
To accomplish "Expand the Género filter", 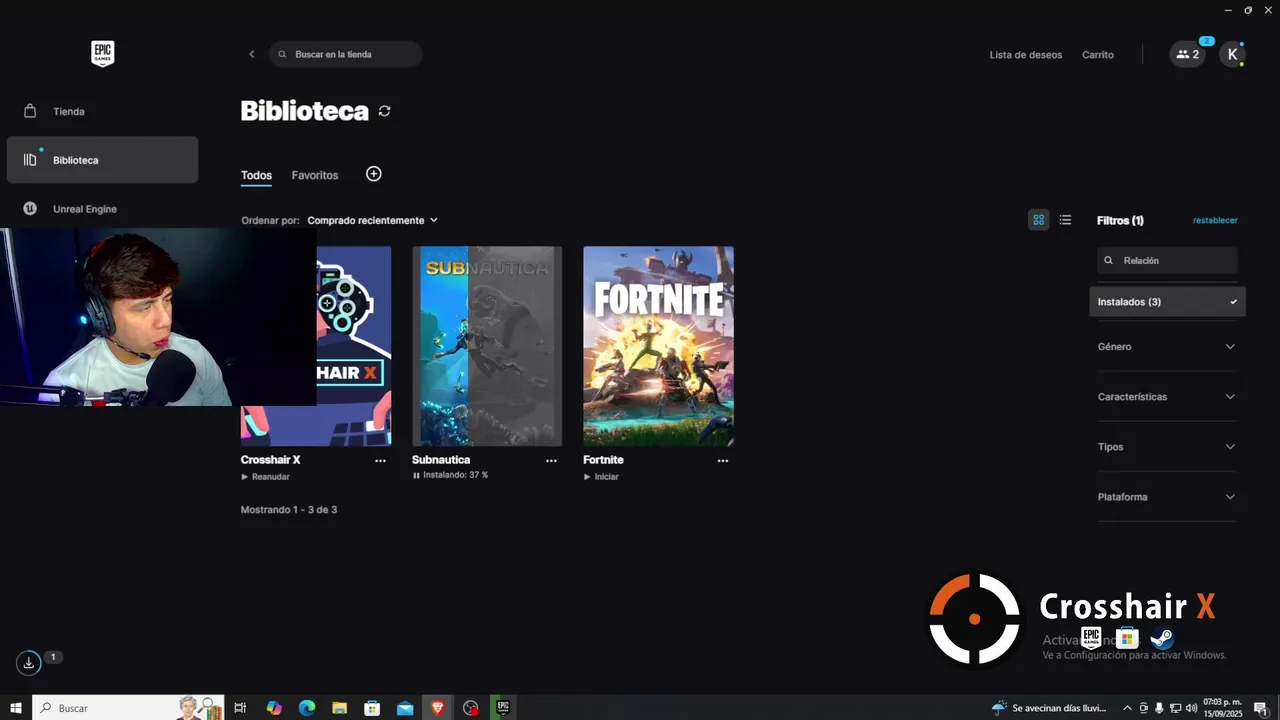I will 1167,347.
